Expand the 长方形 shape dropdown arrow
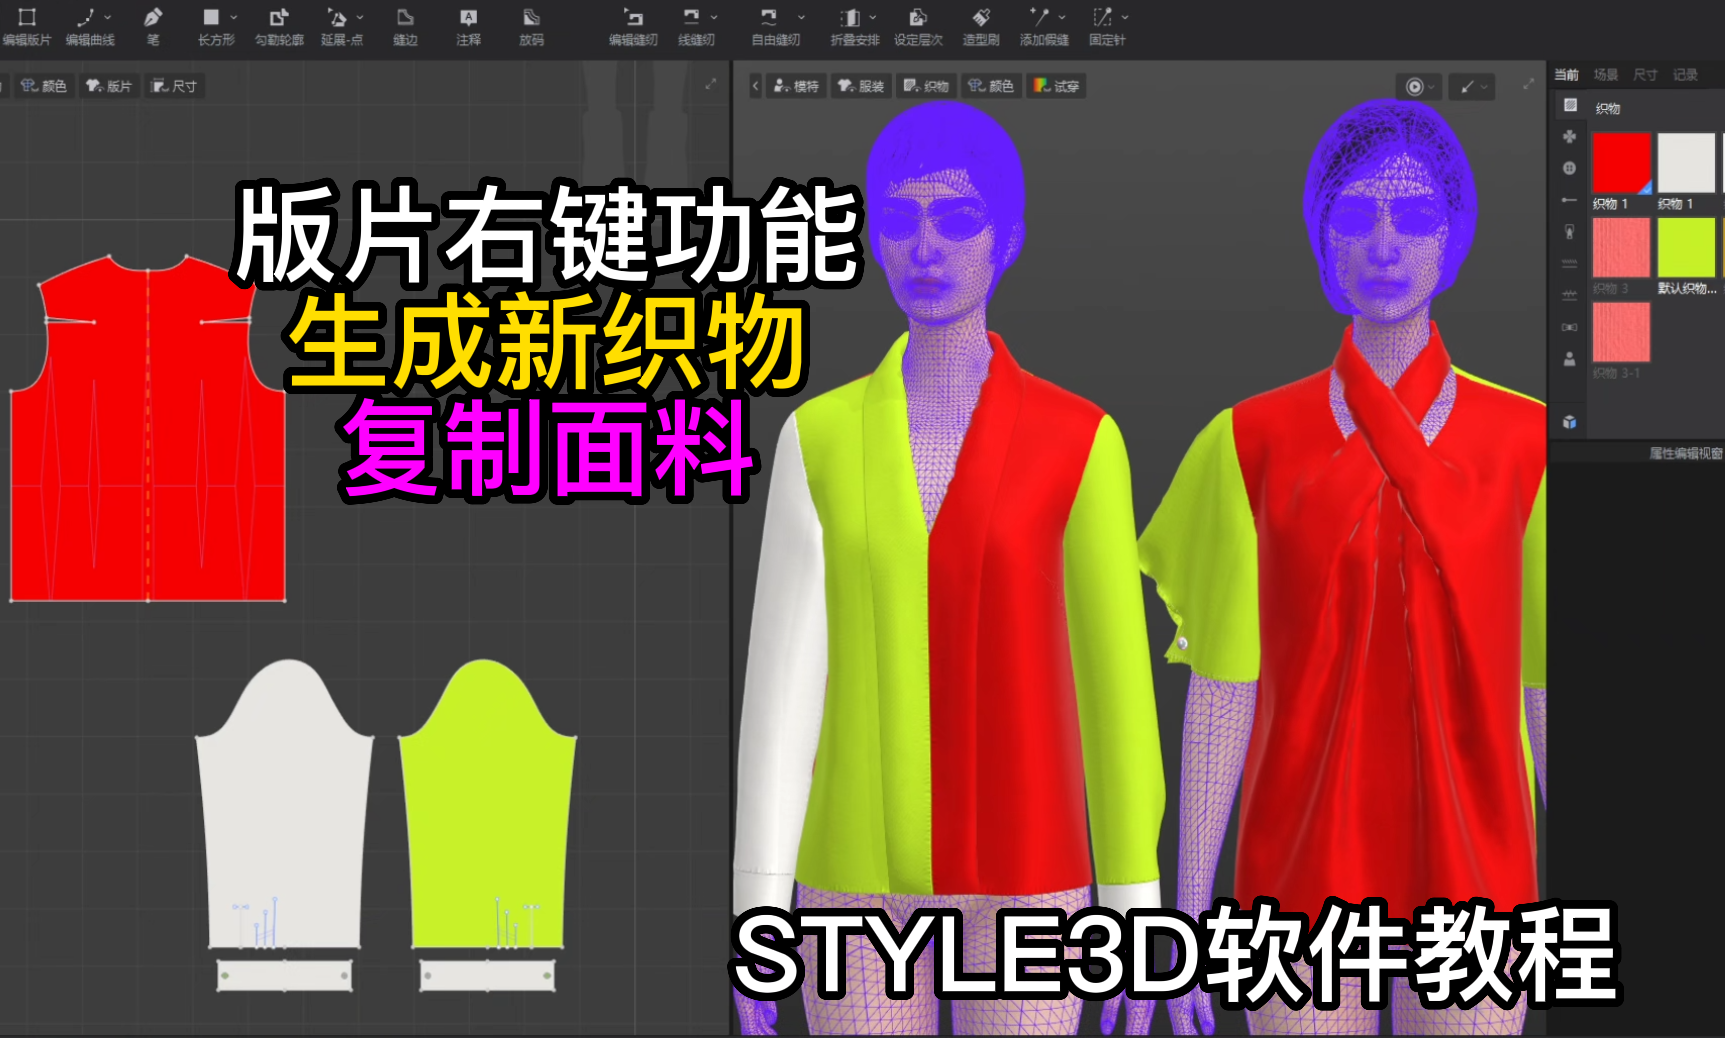Viewport: 1725px width, 1038px height. 234,17
